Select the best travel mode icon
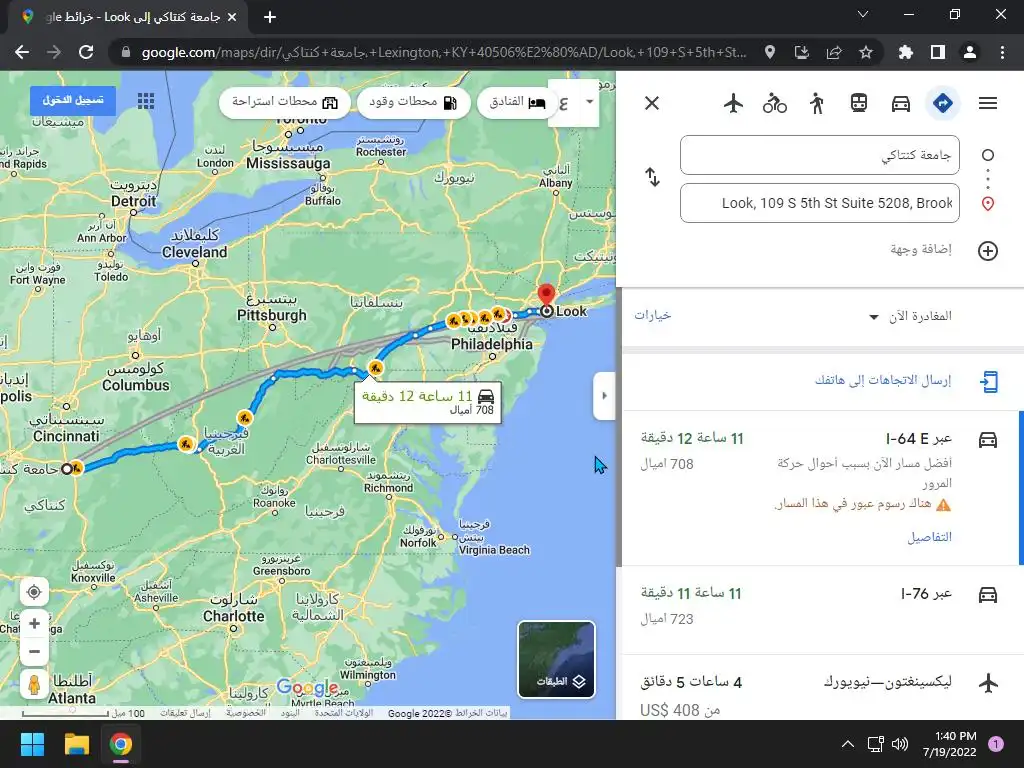Viewport: 1024px width, 768px height. pyautogui.click(x=942, y=103)
